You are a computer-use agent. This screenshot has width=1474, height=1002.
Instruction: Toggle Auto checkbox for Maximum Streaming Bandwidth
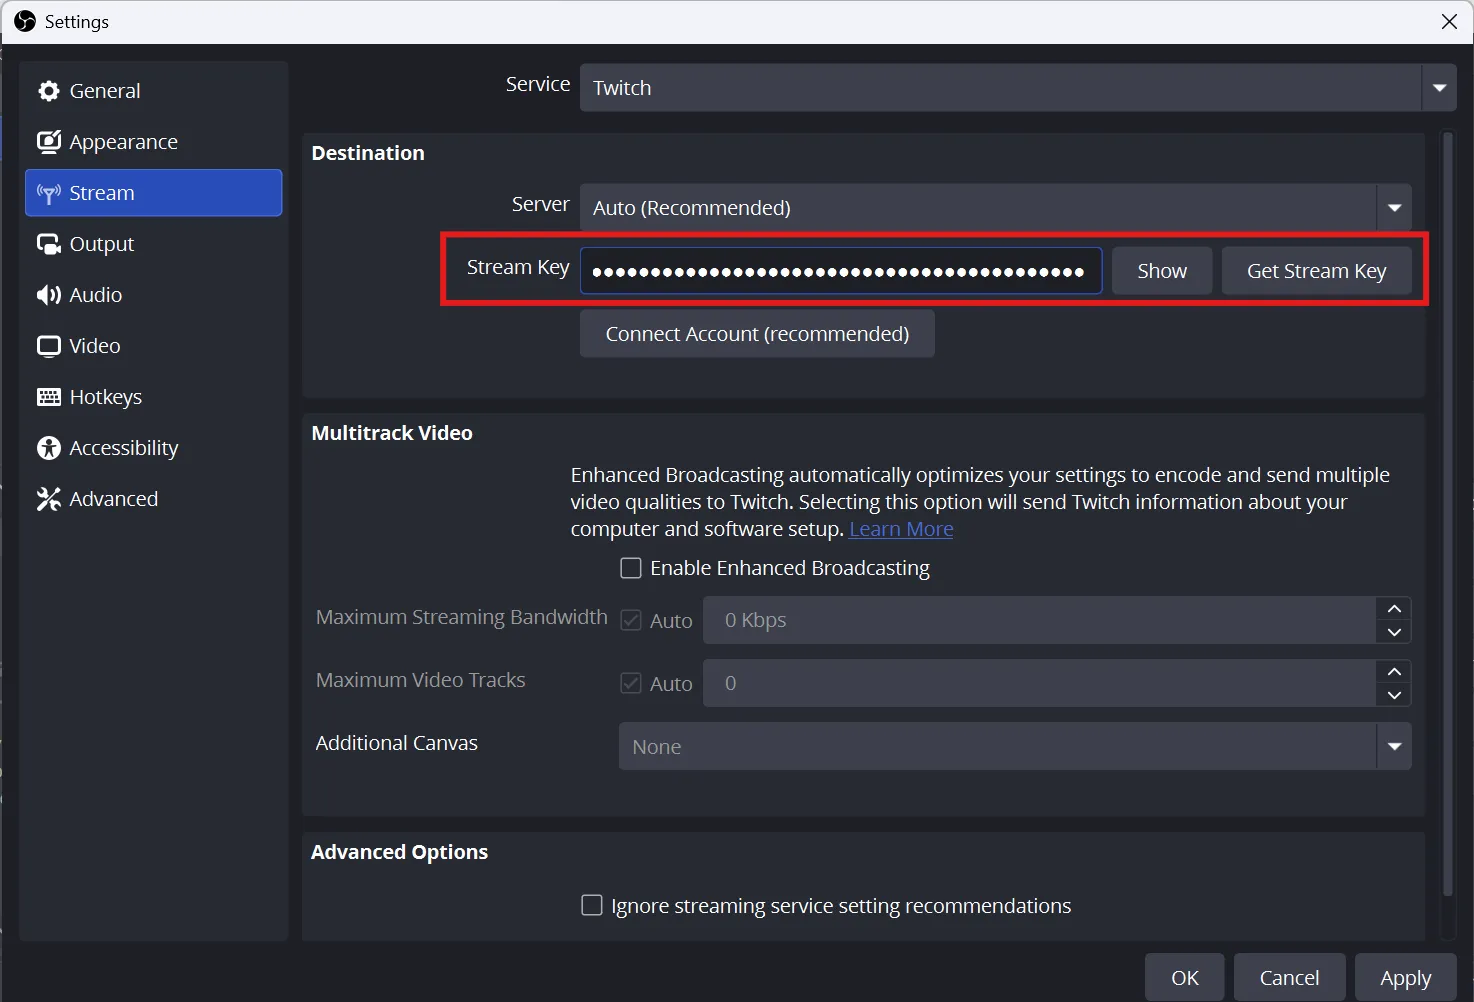(x=631, y=620)
